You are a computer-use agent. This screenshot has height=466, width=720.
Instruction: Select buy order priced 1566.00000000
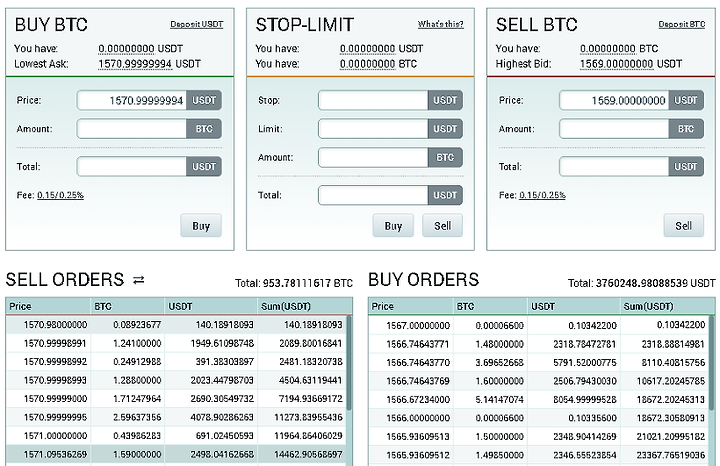539,418
